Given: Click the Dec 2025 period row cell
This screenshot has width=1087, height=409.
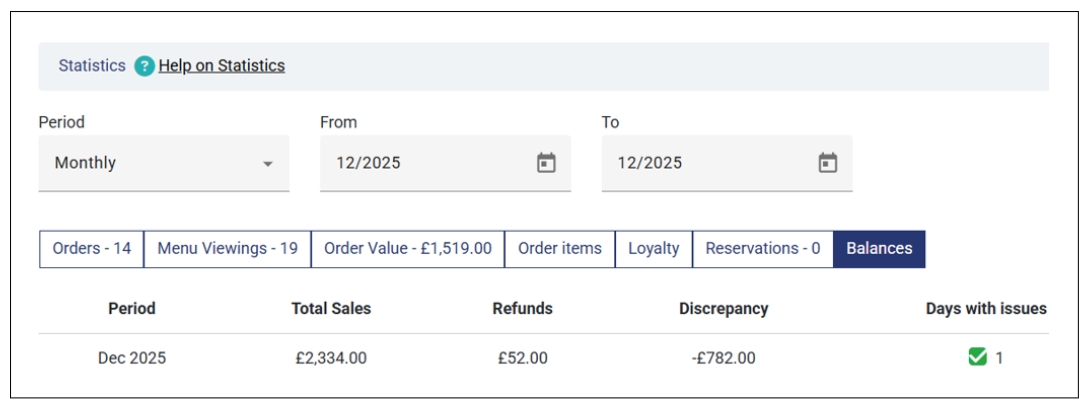Looking at the screenshot, I should (132, 358).
